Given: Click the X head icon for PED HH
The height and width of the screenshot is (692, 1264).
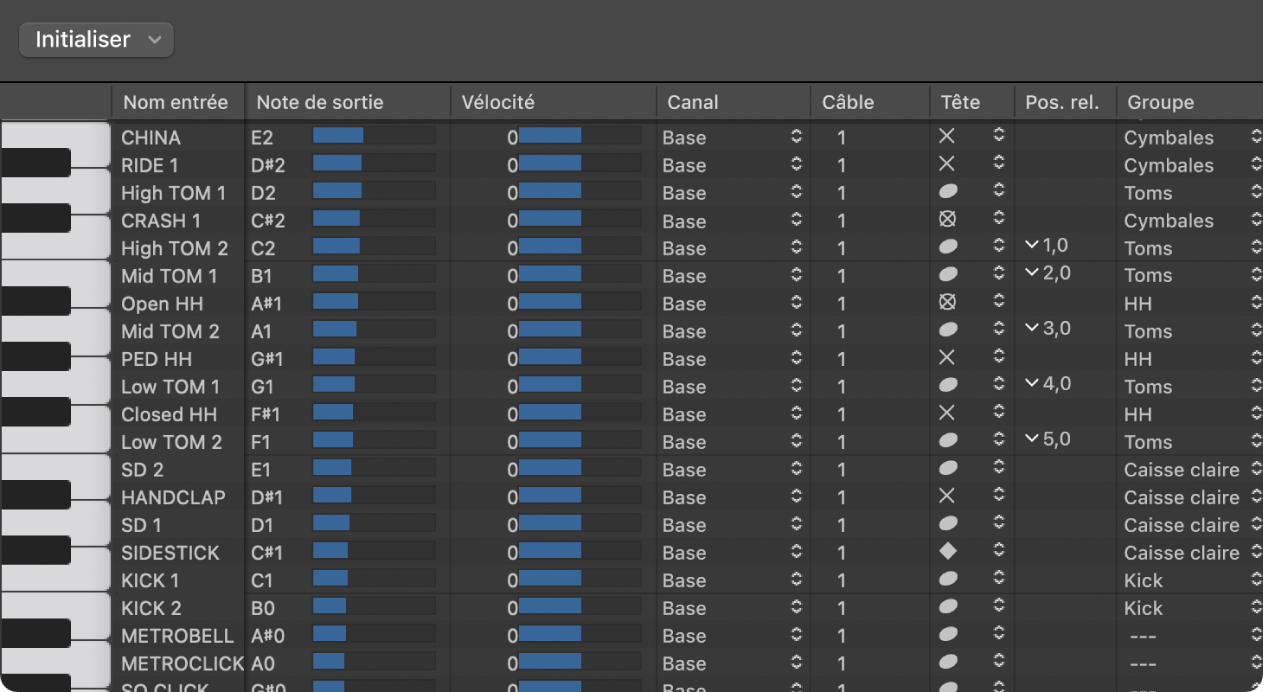Looking at the screenshot, I should [x=947, y=358].
